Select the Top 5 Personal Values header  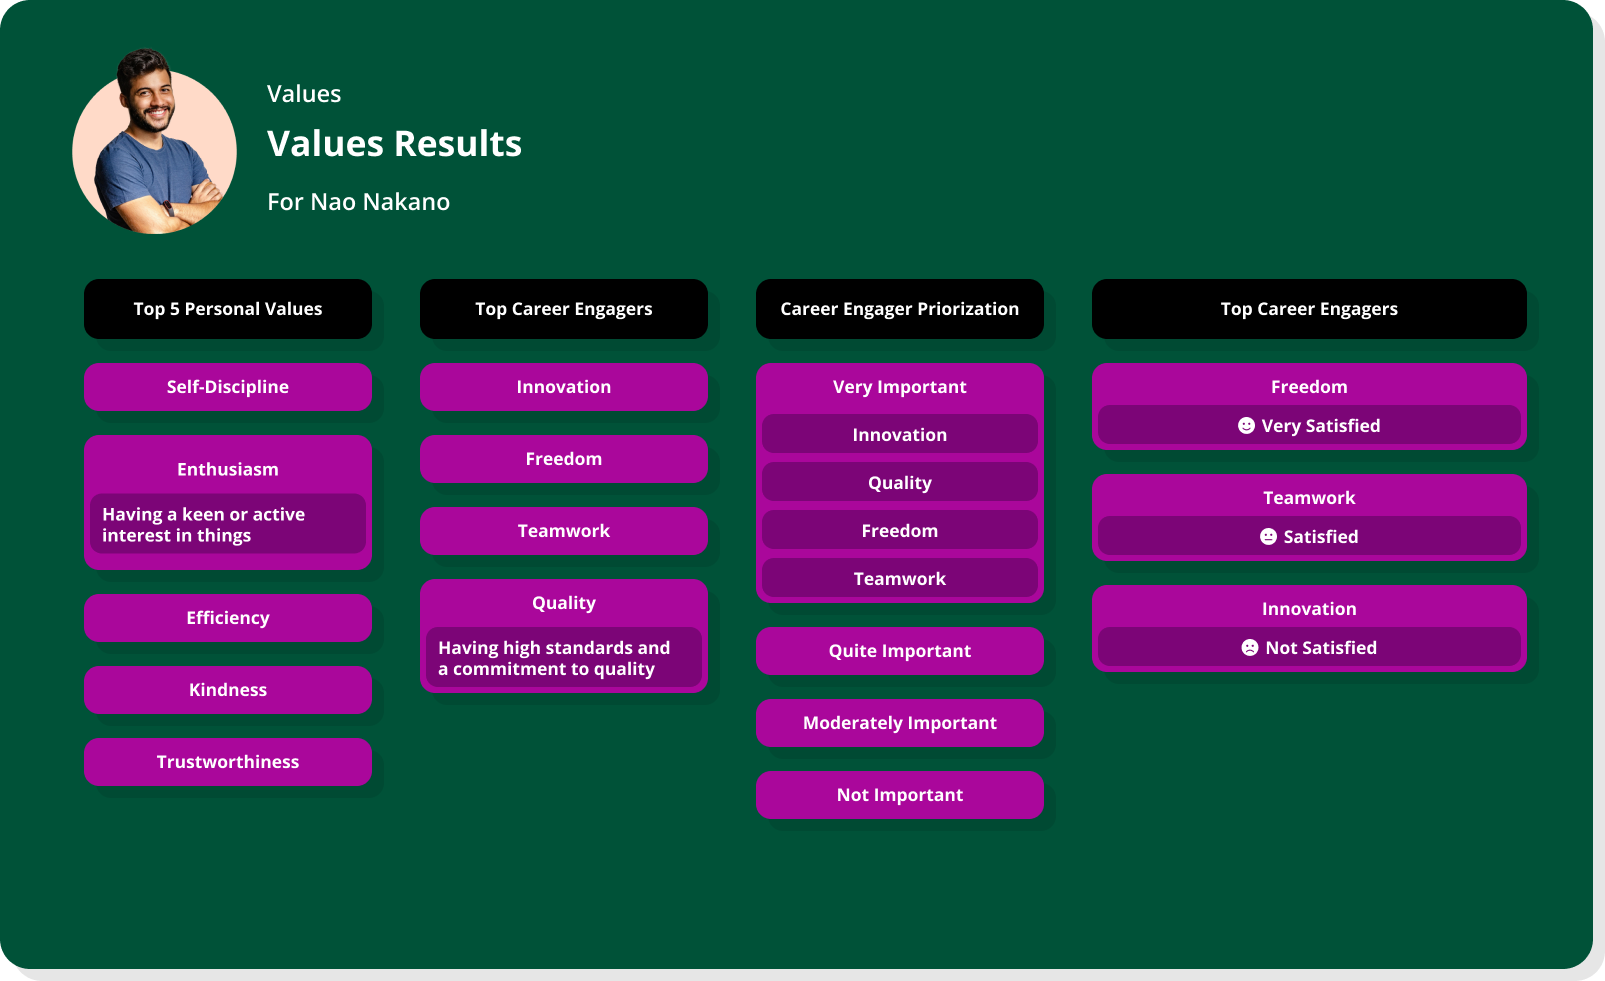tap(228, 309)
